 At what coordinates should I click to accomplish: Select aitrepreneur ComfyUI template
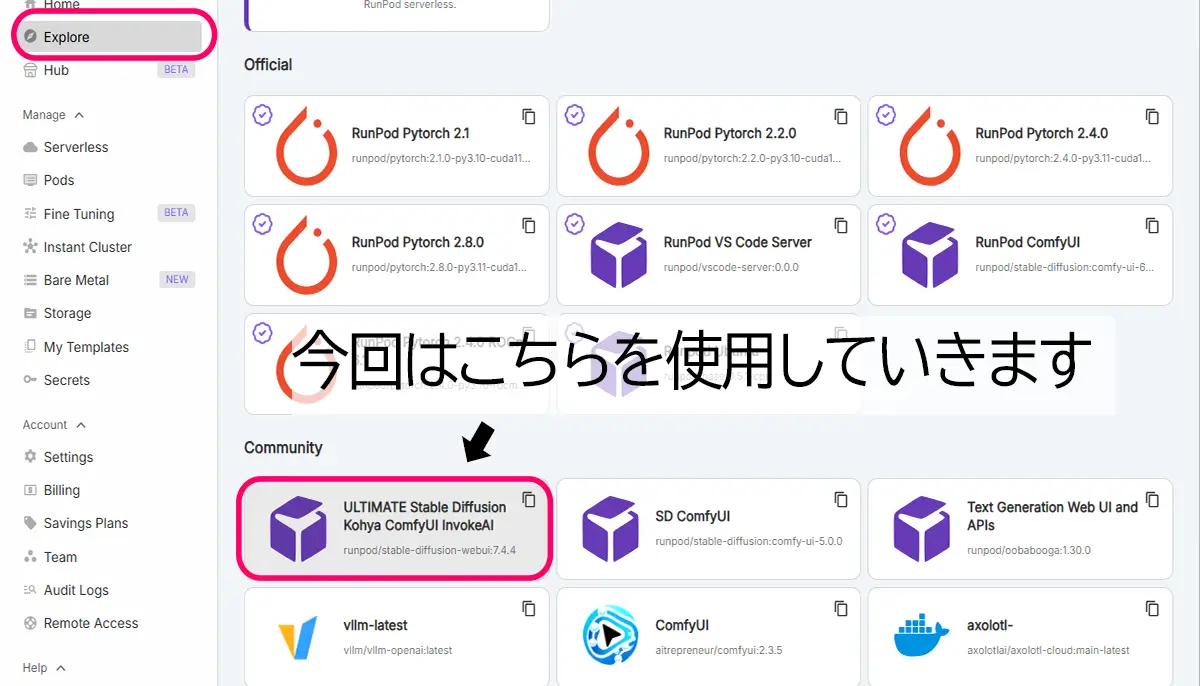[x=708, y=637]
